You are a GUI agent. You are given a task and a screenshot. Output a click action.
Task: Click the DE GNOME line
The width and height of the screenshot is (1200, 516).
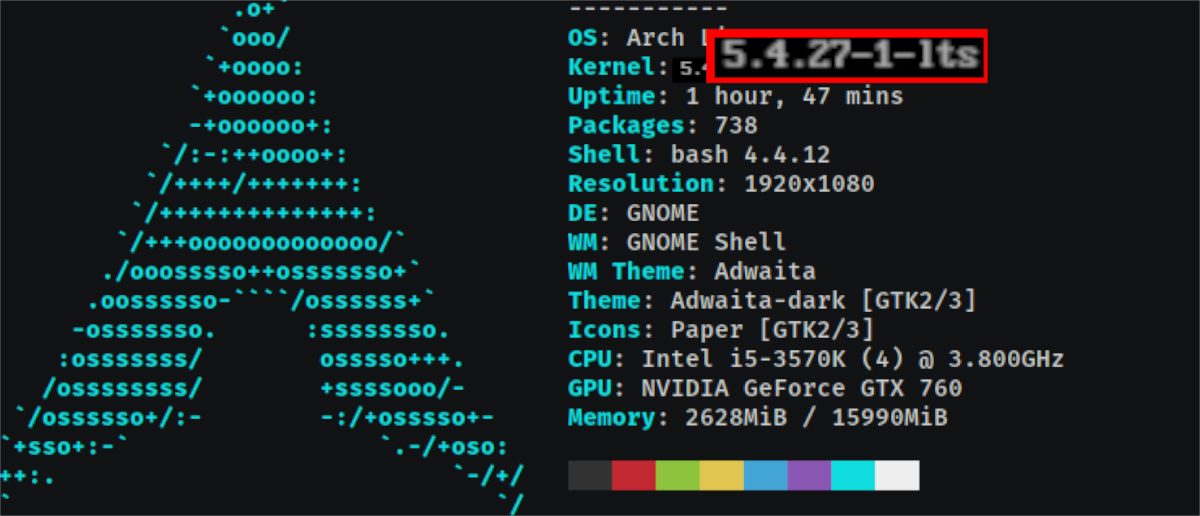click(x=633, y=213)
